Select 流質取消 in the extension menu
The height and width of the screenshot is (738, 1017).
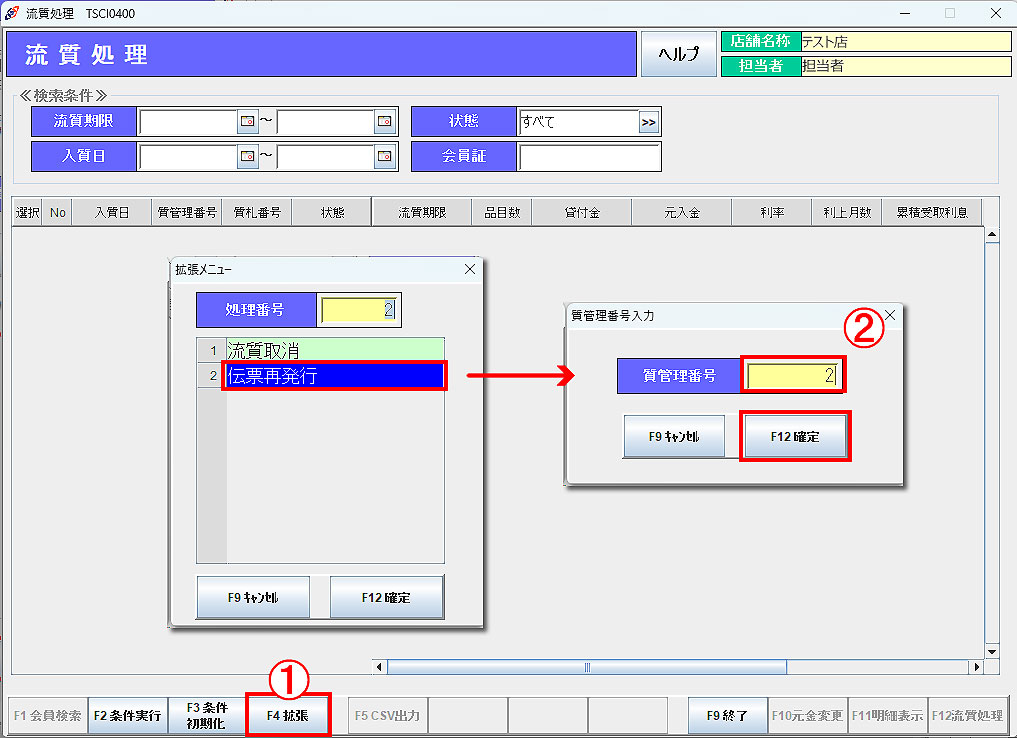tap(334, 351)
